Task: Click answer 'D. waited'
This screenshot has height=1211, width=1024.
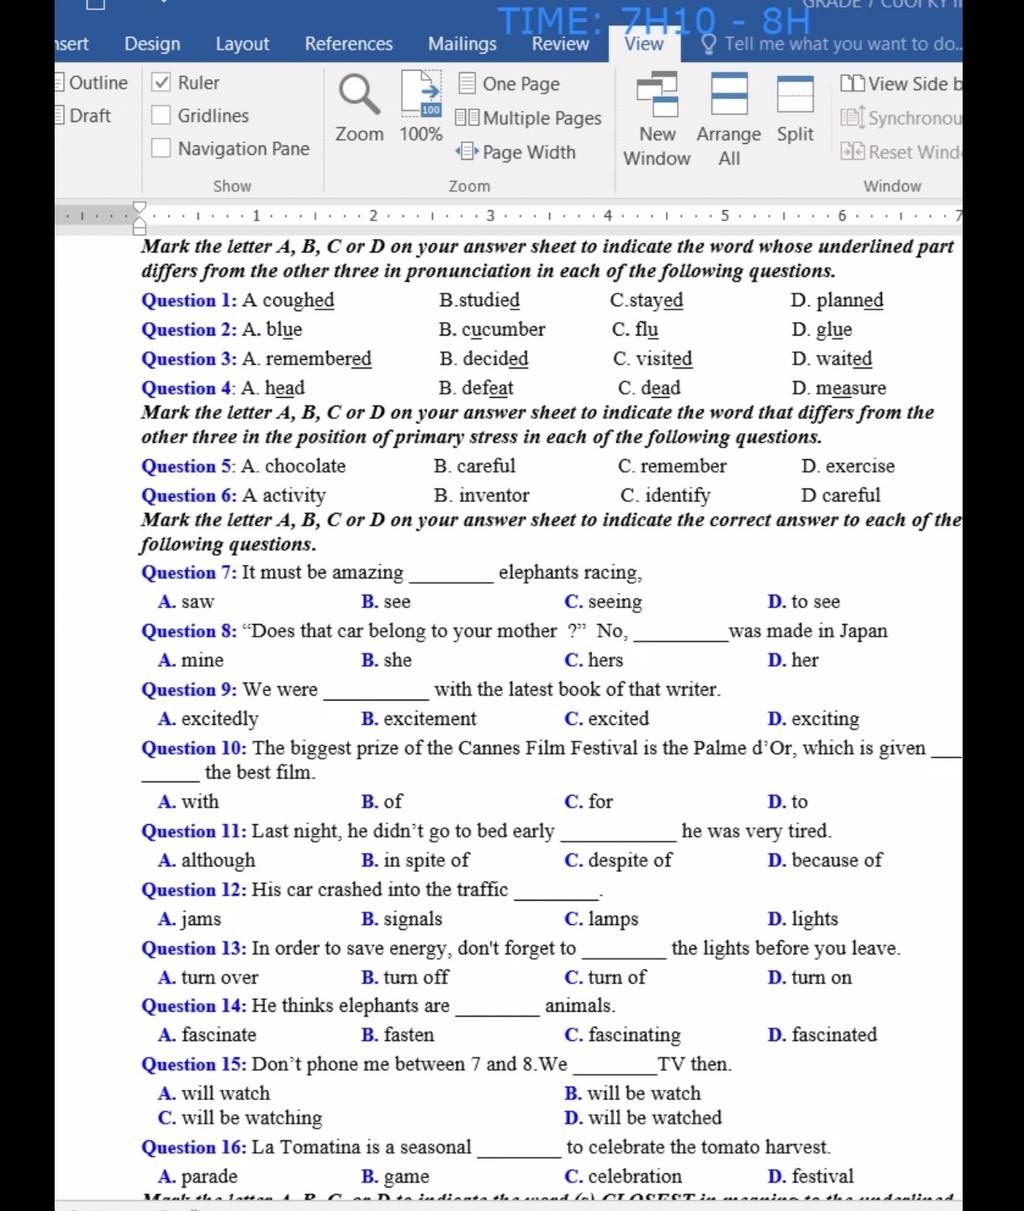Action: [x=831, y=358]
